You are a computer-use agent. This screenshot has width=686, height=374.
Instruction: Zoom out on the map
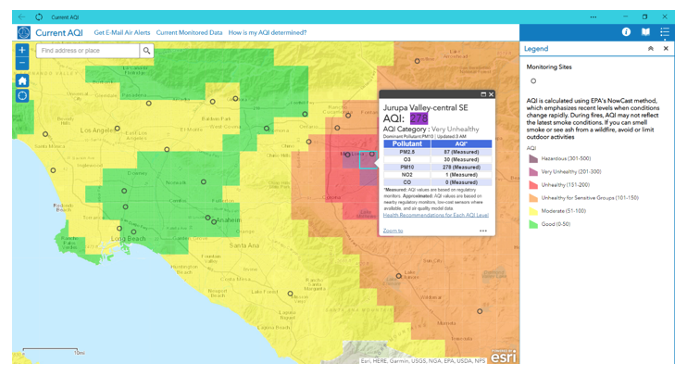(22, 63)
